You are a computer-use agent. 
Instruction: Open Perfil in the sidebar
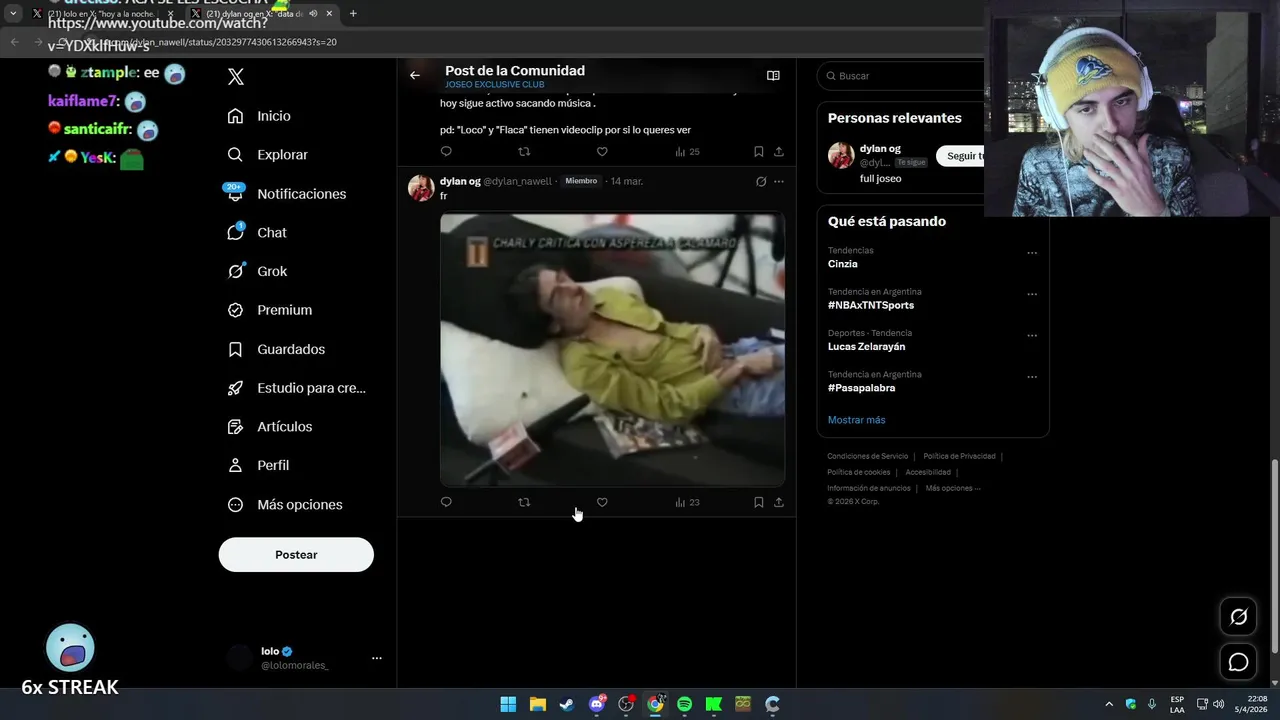pyautogui.click(x=258, y=465)
